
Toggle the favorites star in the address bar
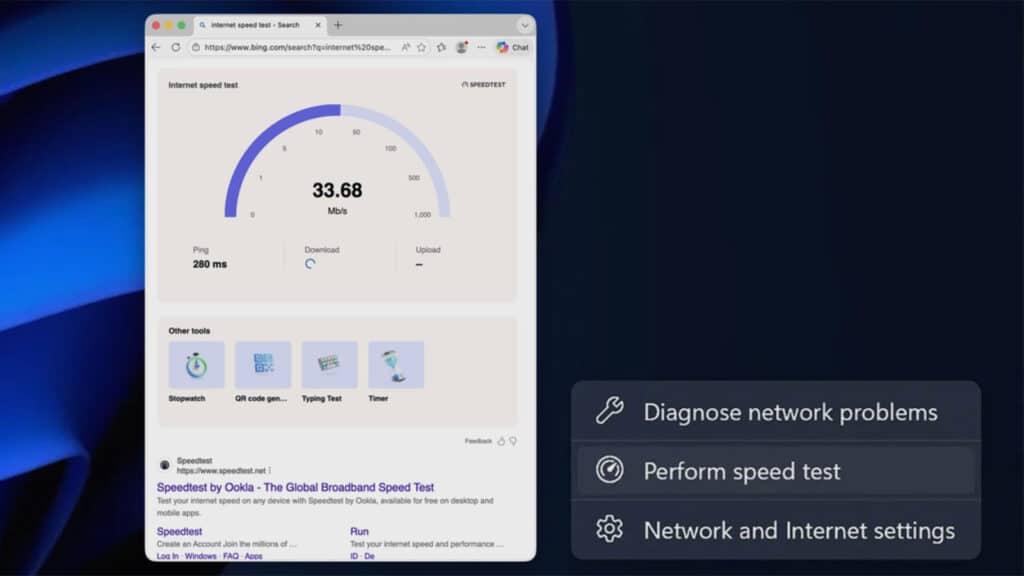(x=421, y=46)
